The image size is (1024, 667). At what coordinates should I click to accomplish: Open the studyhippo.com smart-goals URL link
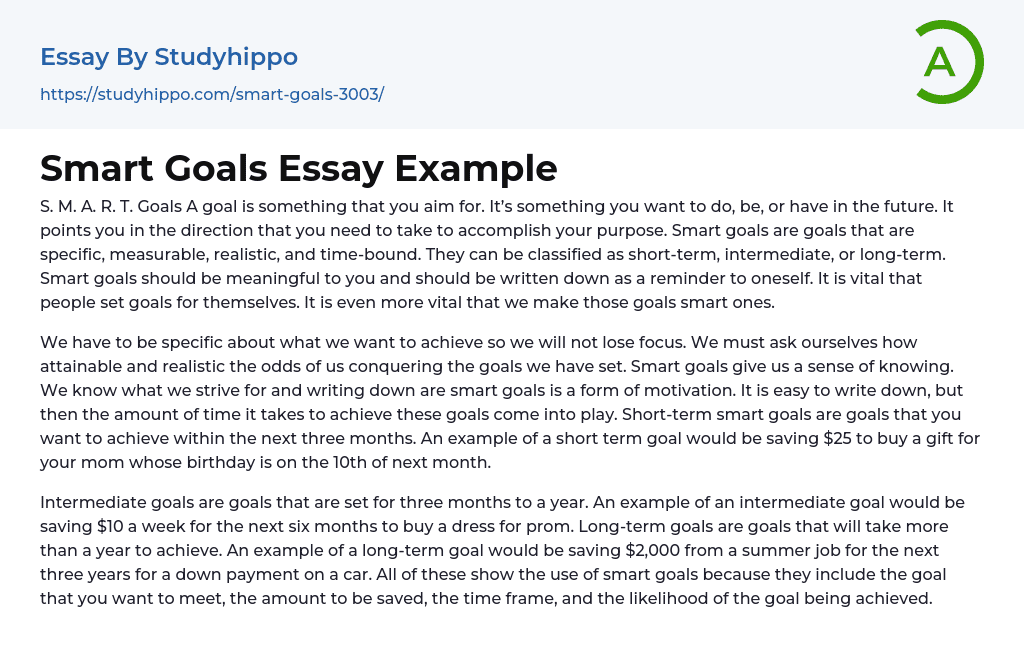212,94
